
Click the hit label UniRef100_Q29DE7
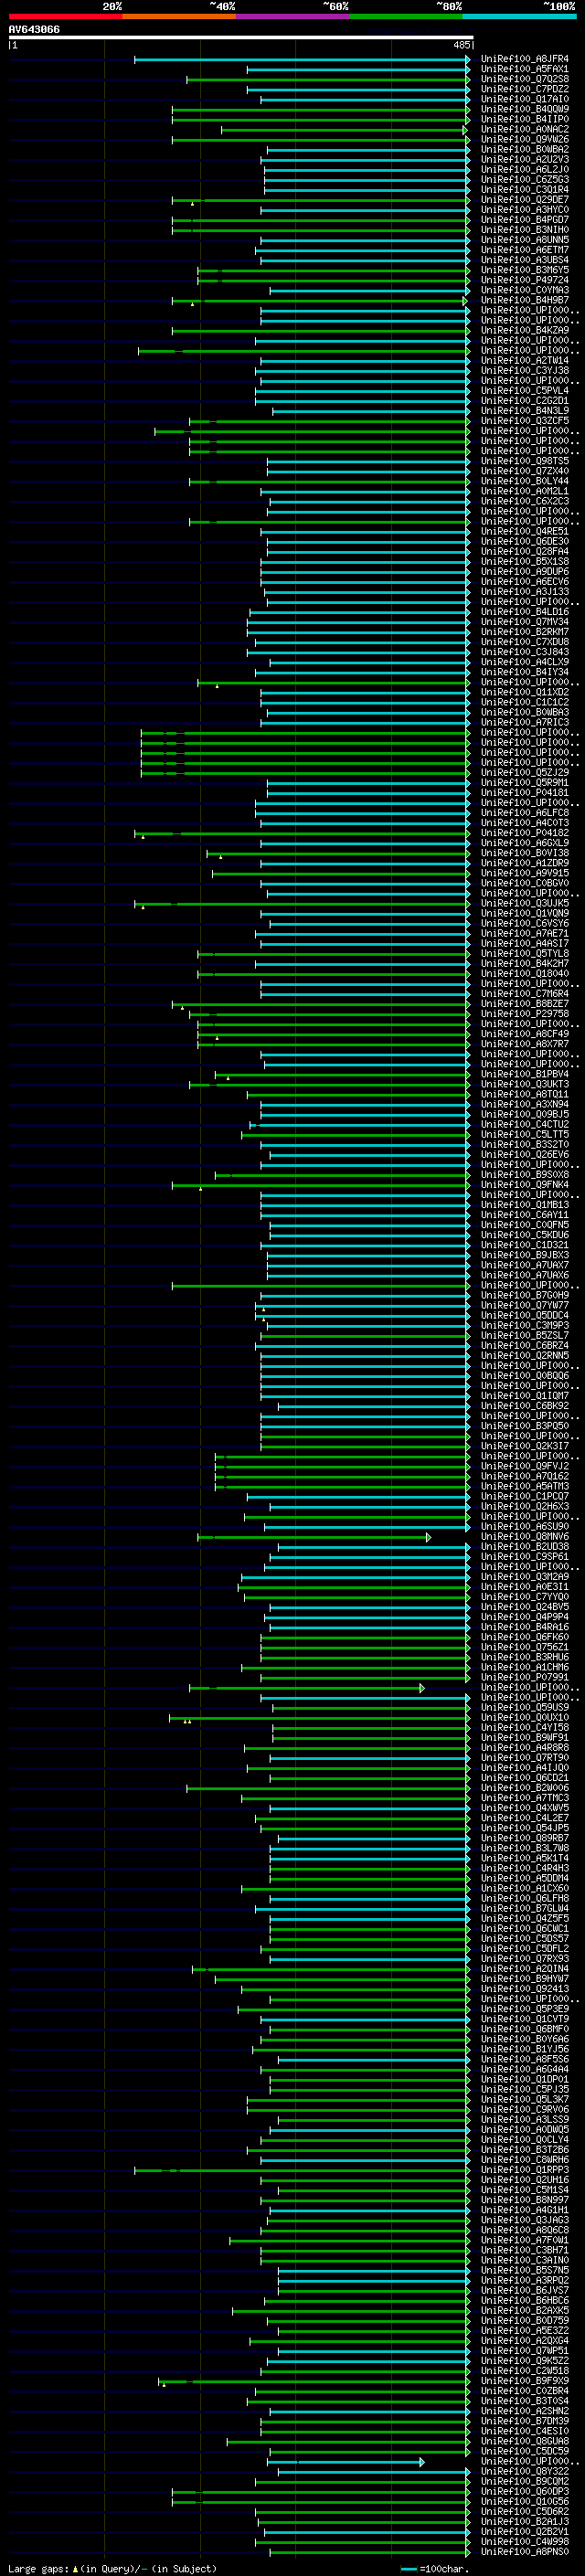point(525,199)
